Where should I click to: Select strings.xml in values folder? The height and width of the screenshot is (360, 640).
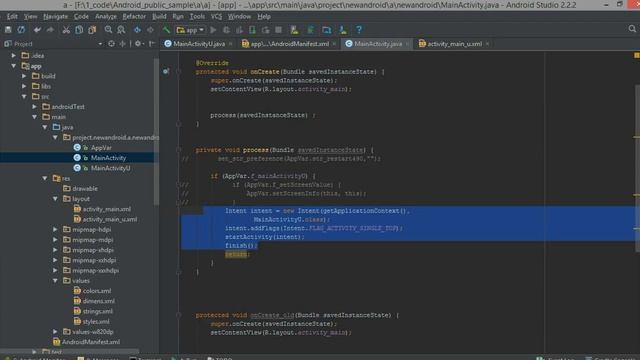[x=97, y=311]
